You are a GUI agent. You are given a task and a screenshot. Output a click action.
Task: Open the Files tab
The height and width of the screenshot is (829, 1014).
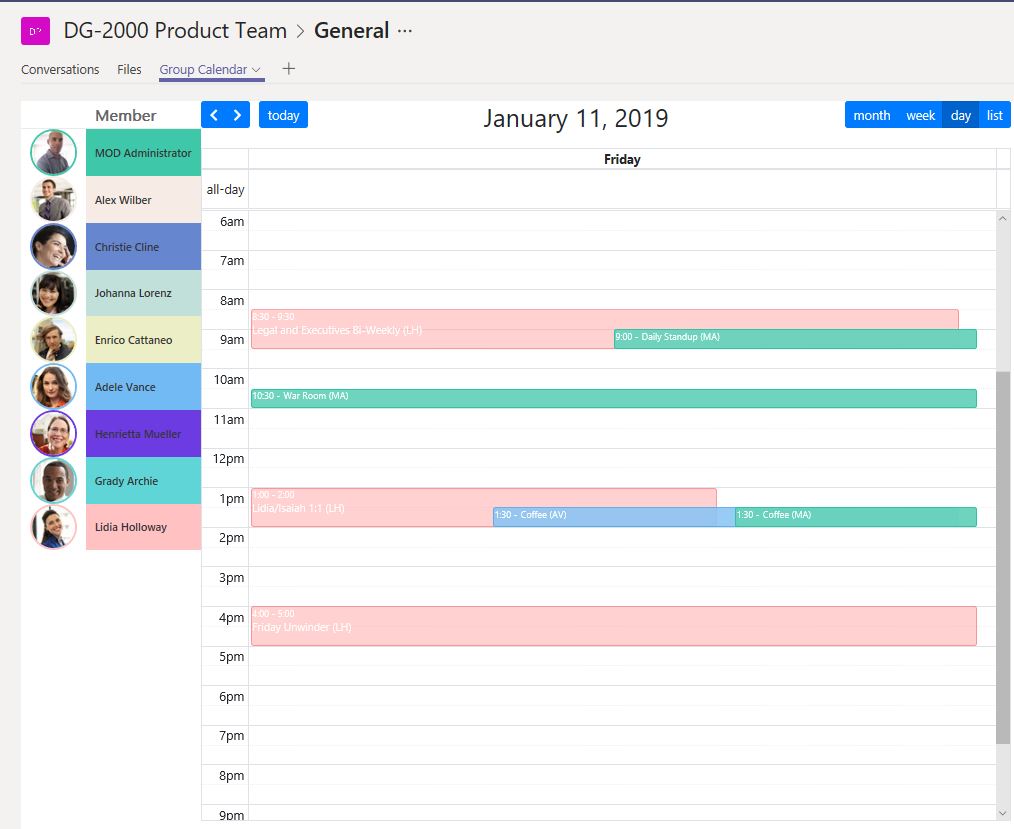tap(129, 69)
